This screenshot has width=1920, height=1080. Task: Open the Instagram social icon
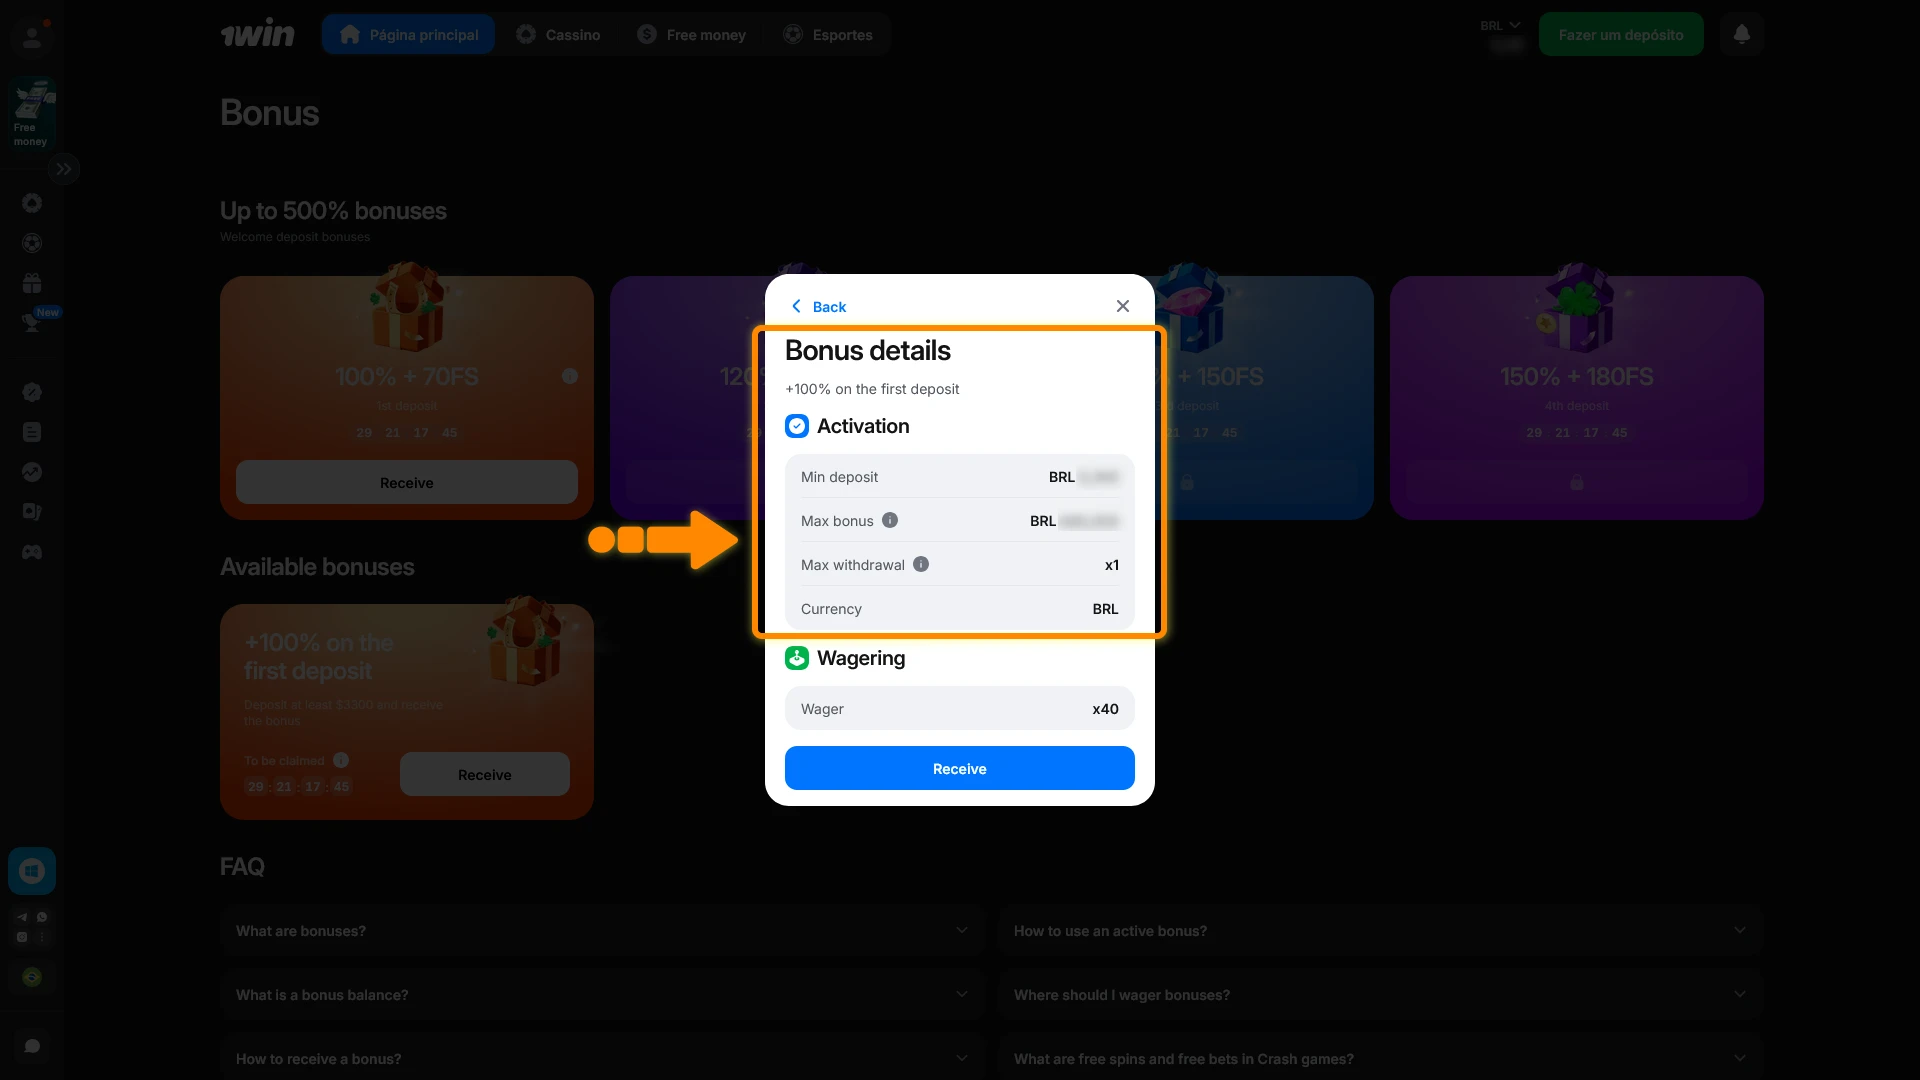[22, 937]
